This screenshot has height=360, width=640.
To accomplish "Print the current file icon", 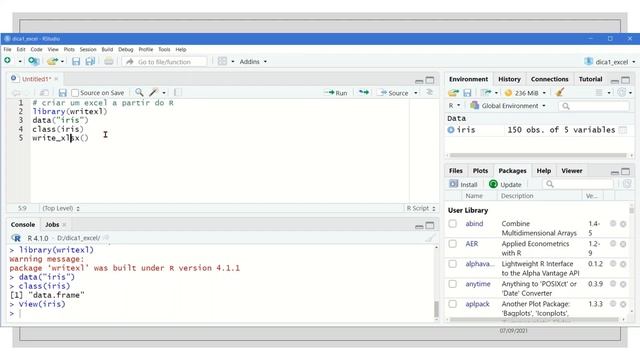I will pos(109,61).
